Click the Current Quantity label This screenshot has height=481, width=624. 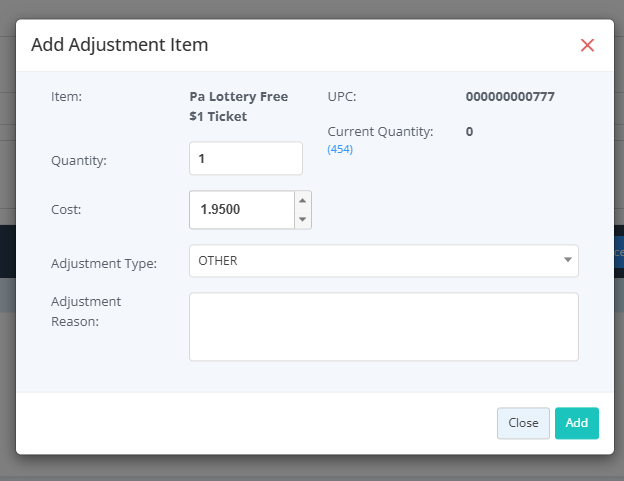pos(380,132)
